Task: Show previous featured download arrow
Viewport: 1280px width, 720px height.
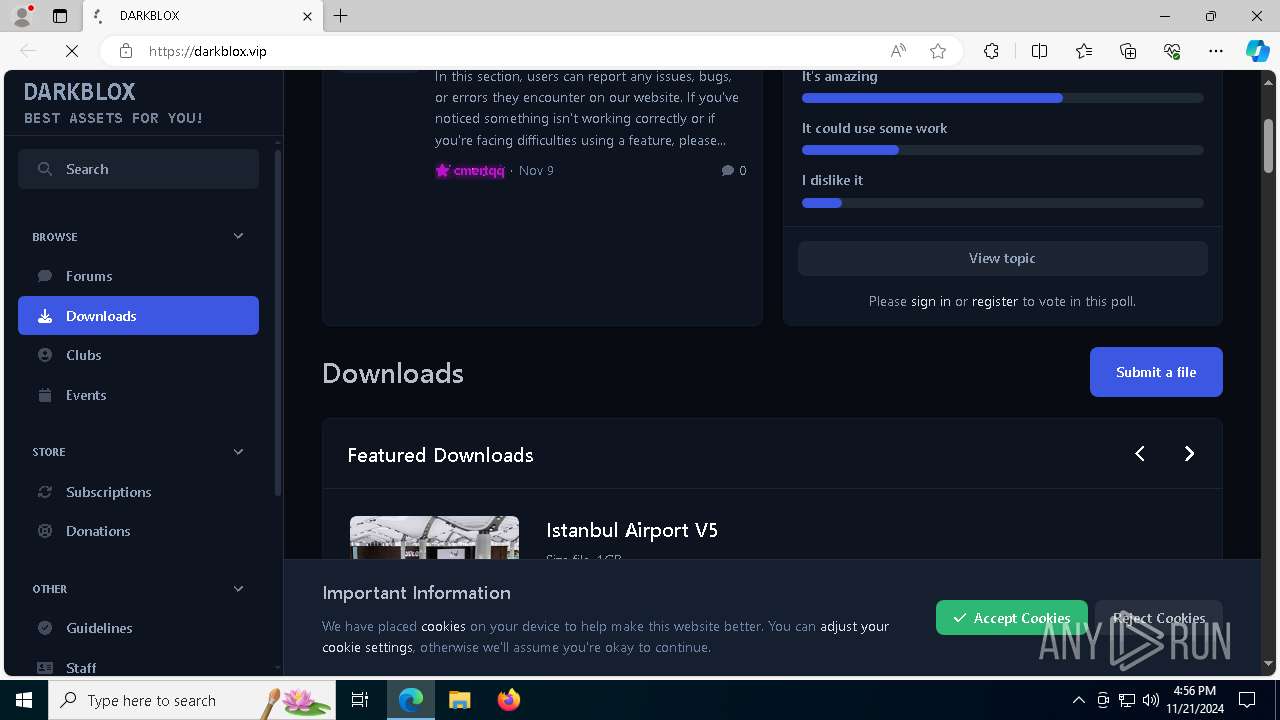Action: (x=1140, y=454)
